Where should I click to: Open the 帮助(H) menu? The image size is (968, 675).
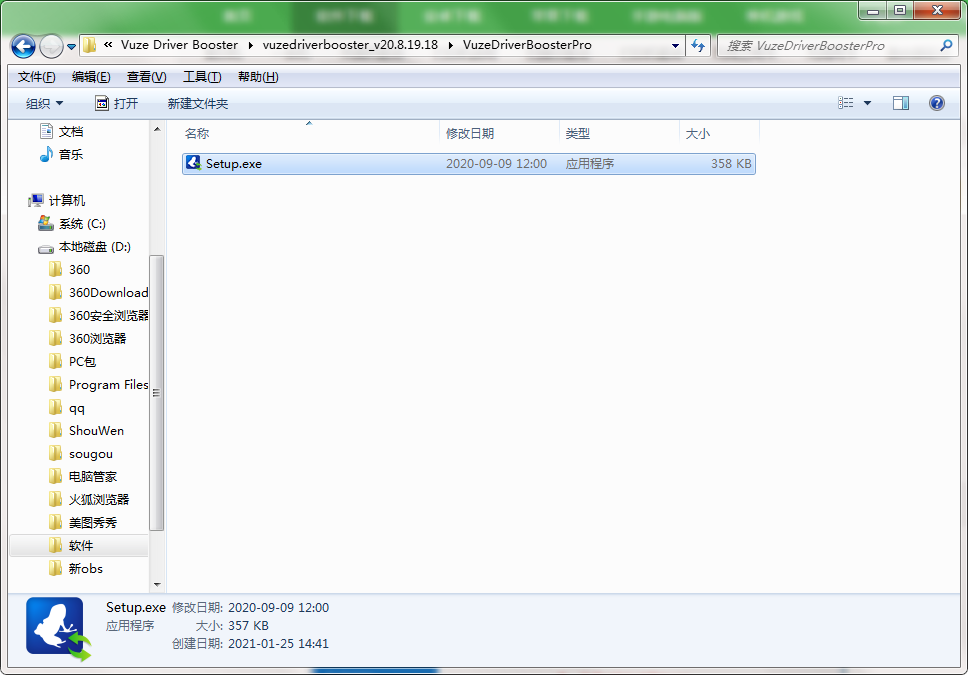click(258, 77)
